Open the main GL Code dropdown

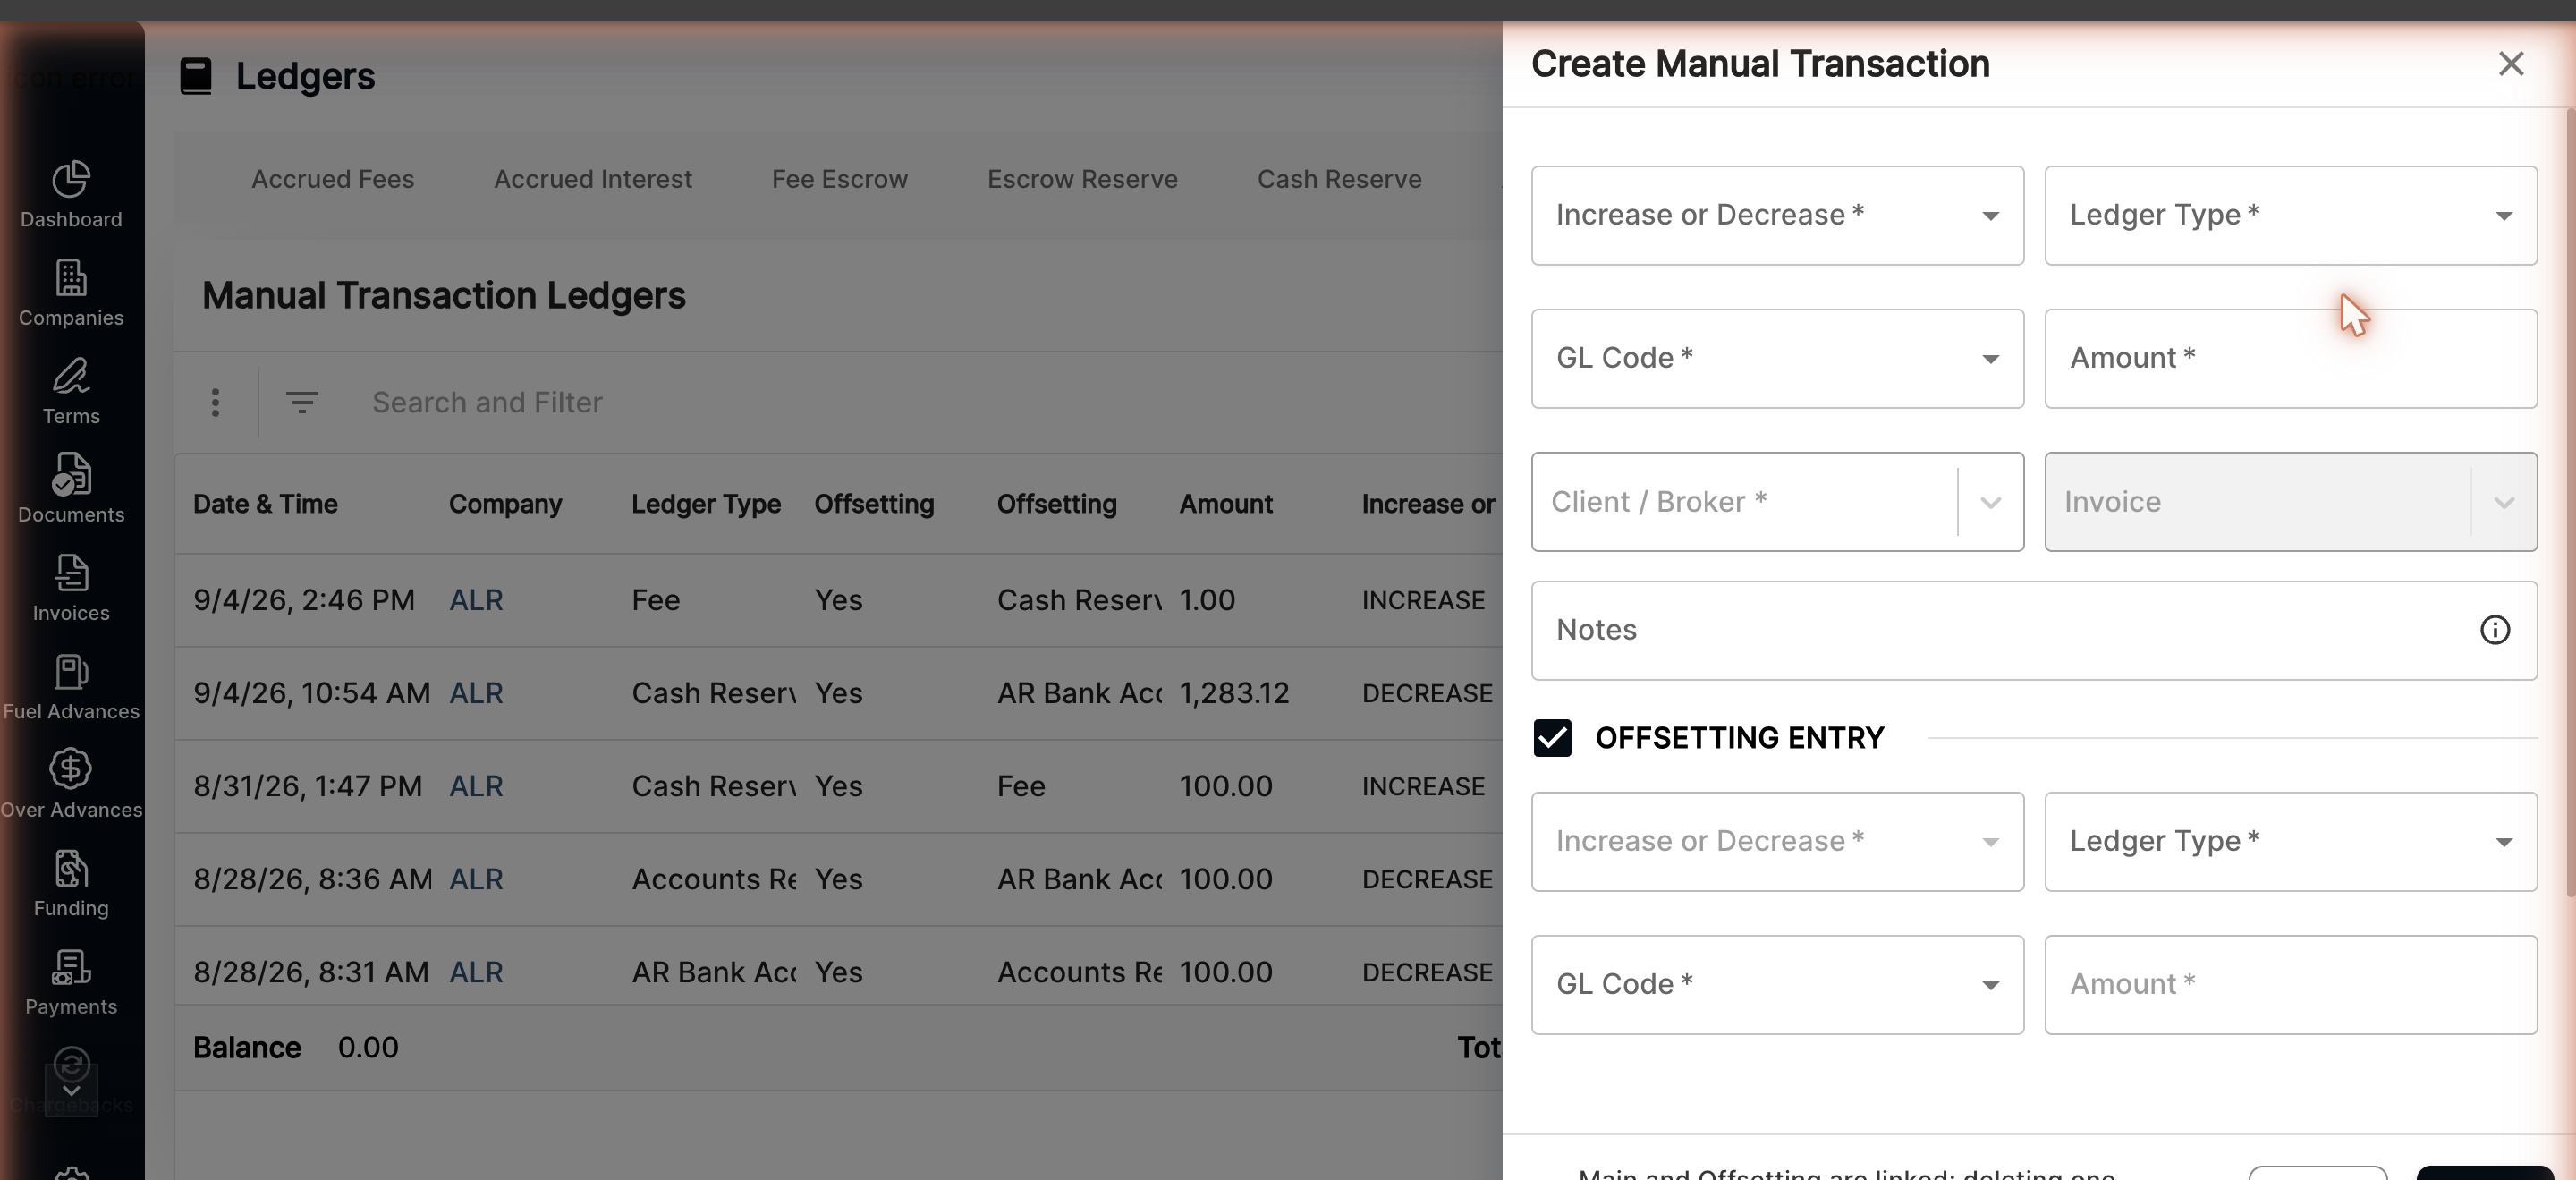tap(1777, 358)
